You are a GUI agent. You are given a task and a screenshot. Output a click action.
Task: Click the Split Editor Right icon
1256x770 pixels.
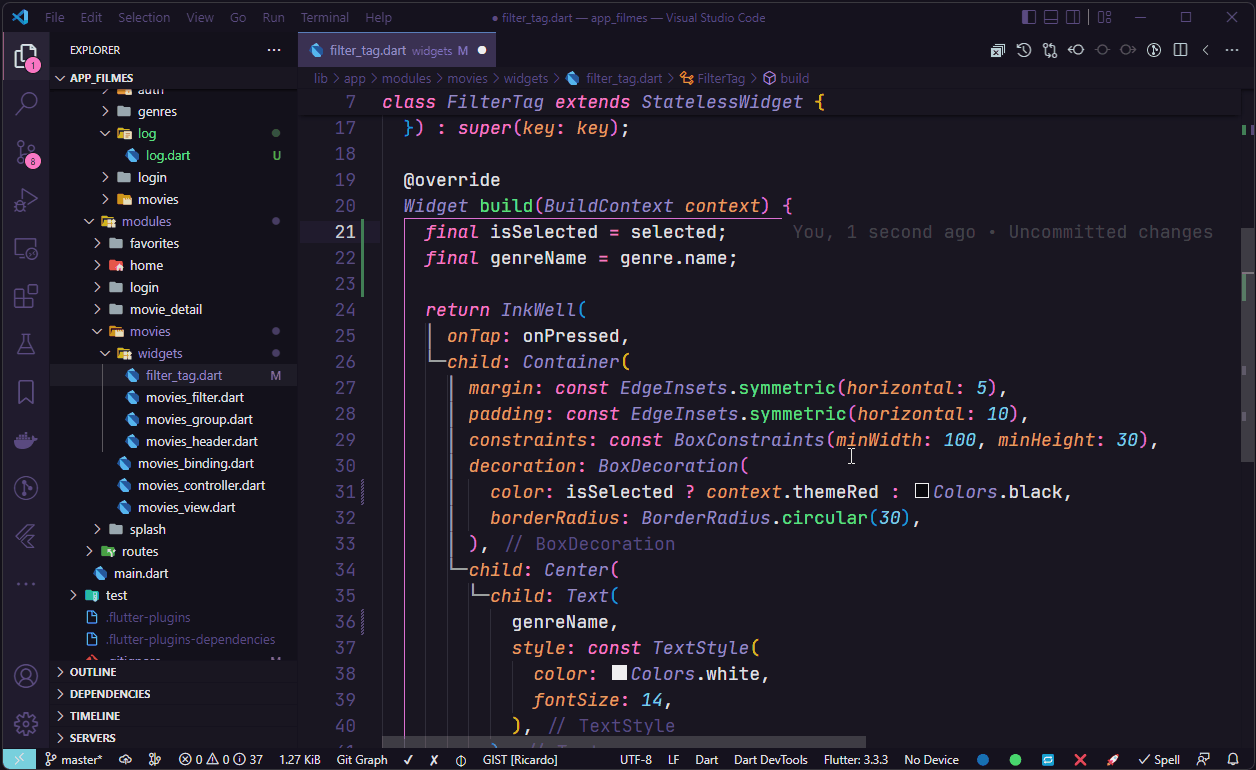[x=1180, y=50]
